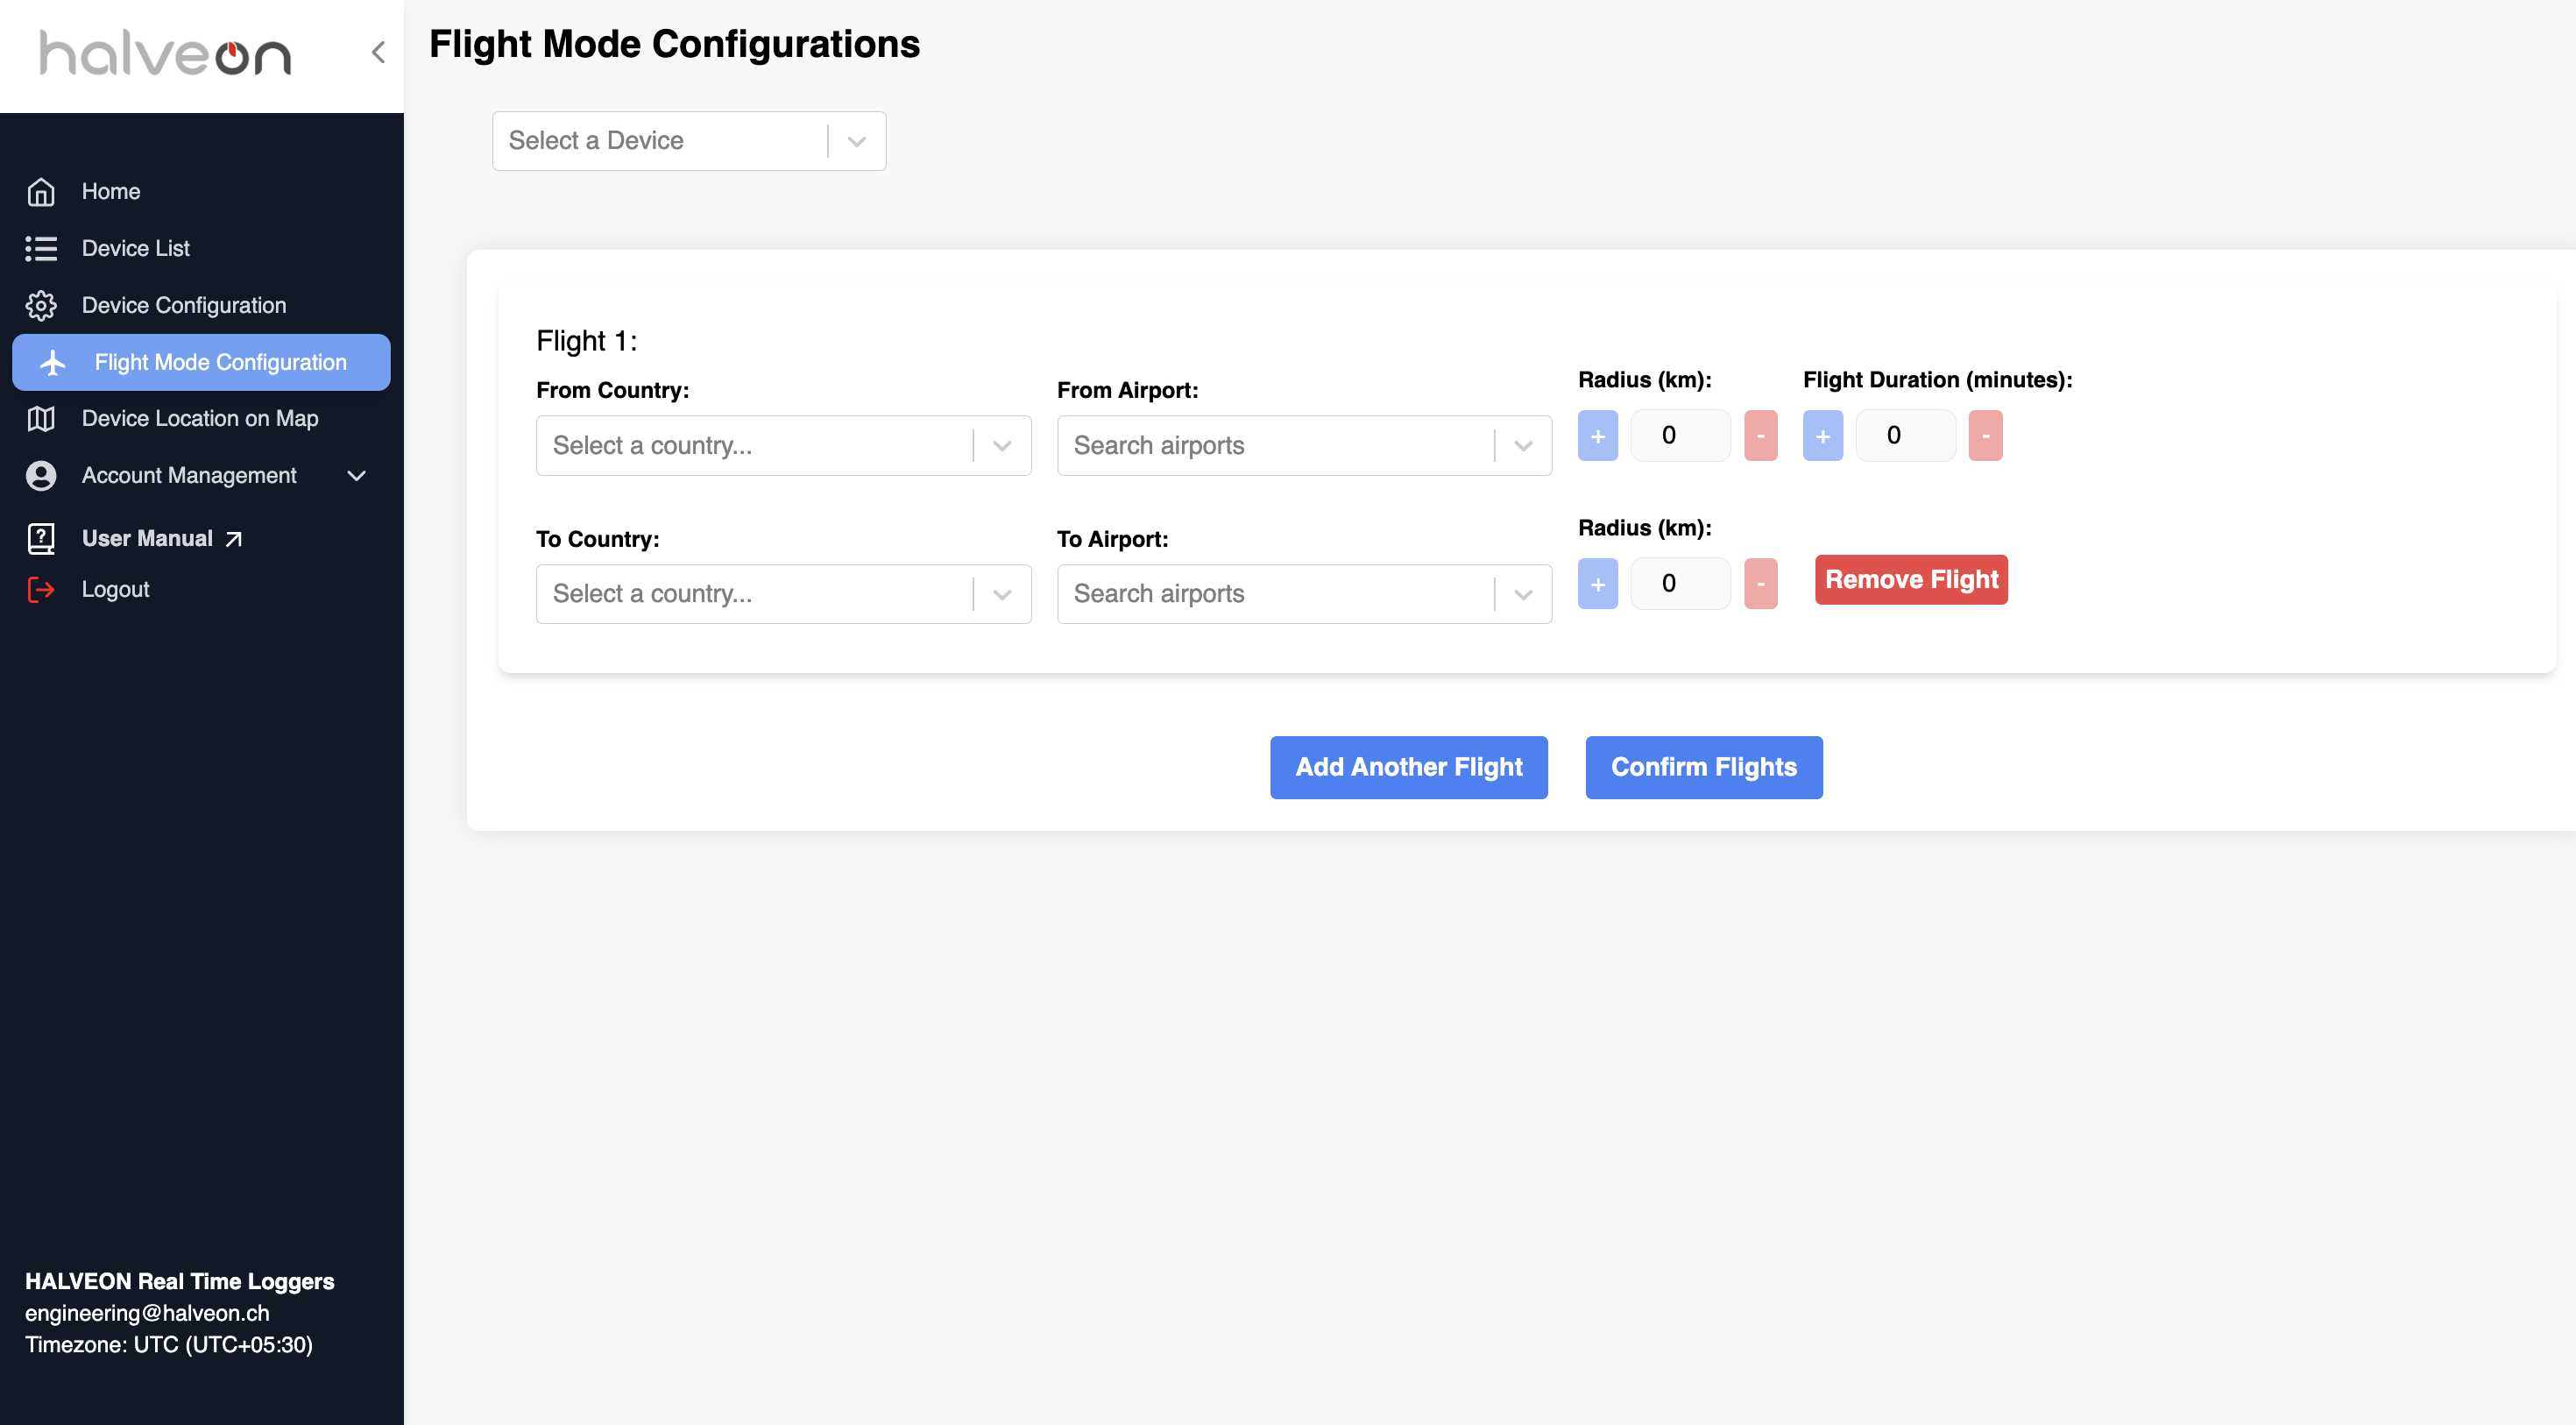Image resolution: width=2576 pixels, height=1425 pixels.
Task: Open the To Airport search dropdown
Action: 1304,593
